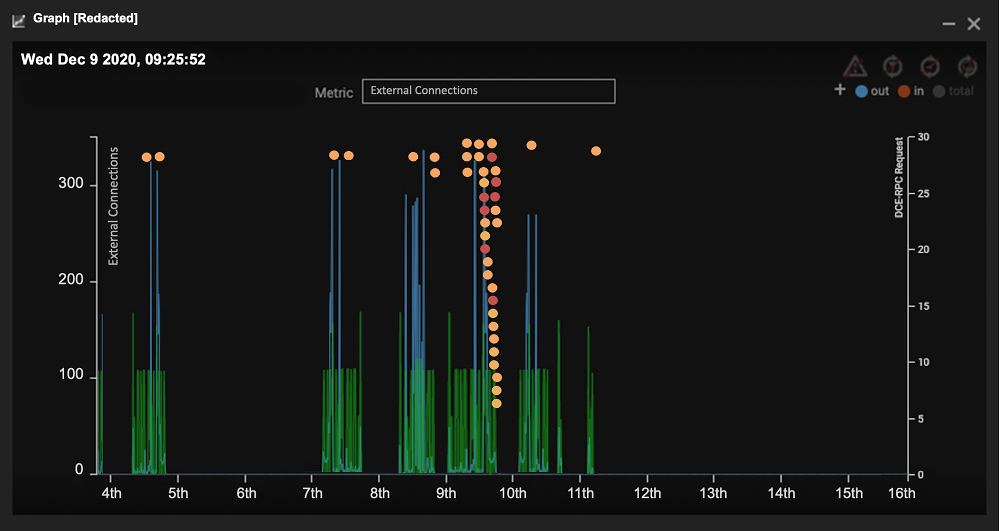Click the plus icon beside the legend

click(840, 90)
